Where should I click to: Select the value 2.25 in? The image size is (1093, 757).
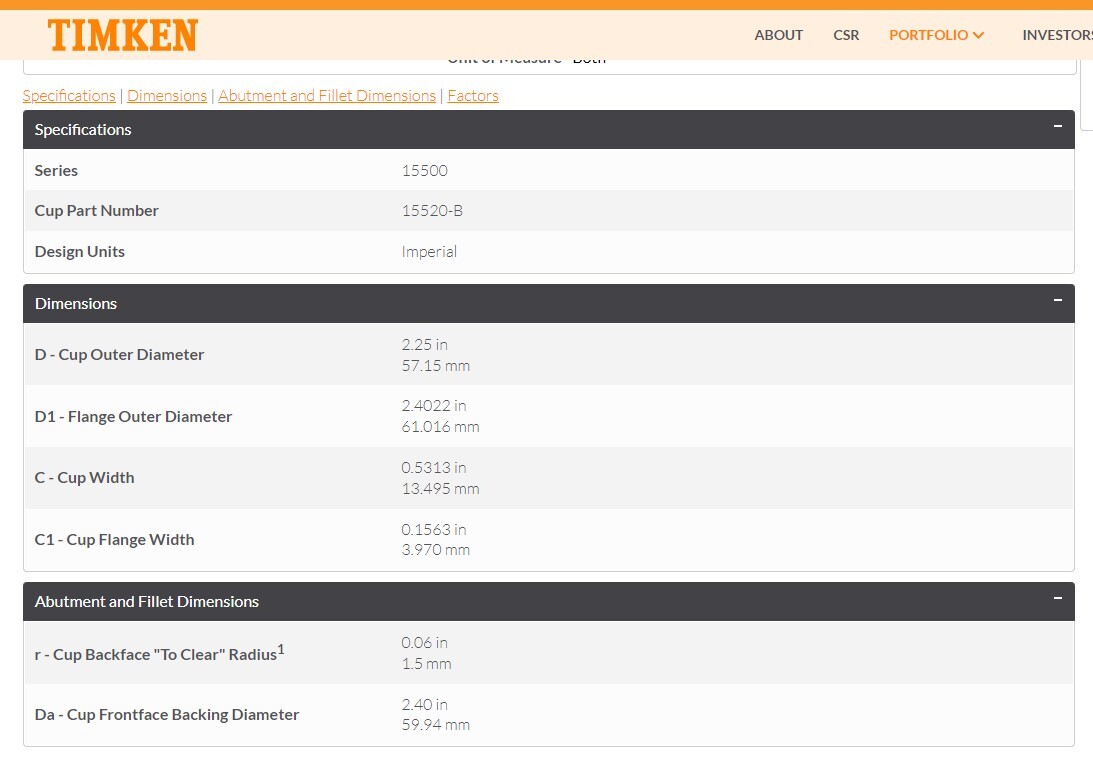pyautogui.click(x=425, y=344)
